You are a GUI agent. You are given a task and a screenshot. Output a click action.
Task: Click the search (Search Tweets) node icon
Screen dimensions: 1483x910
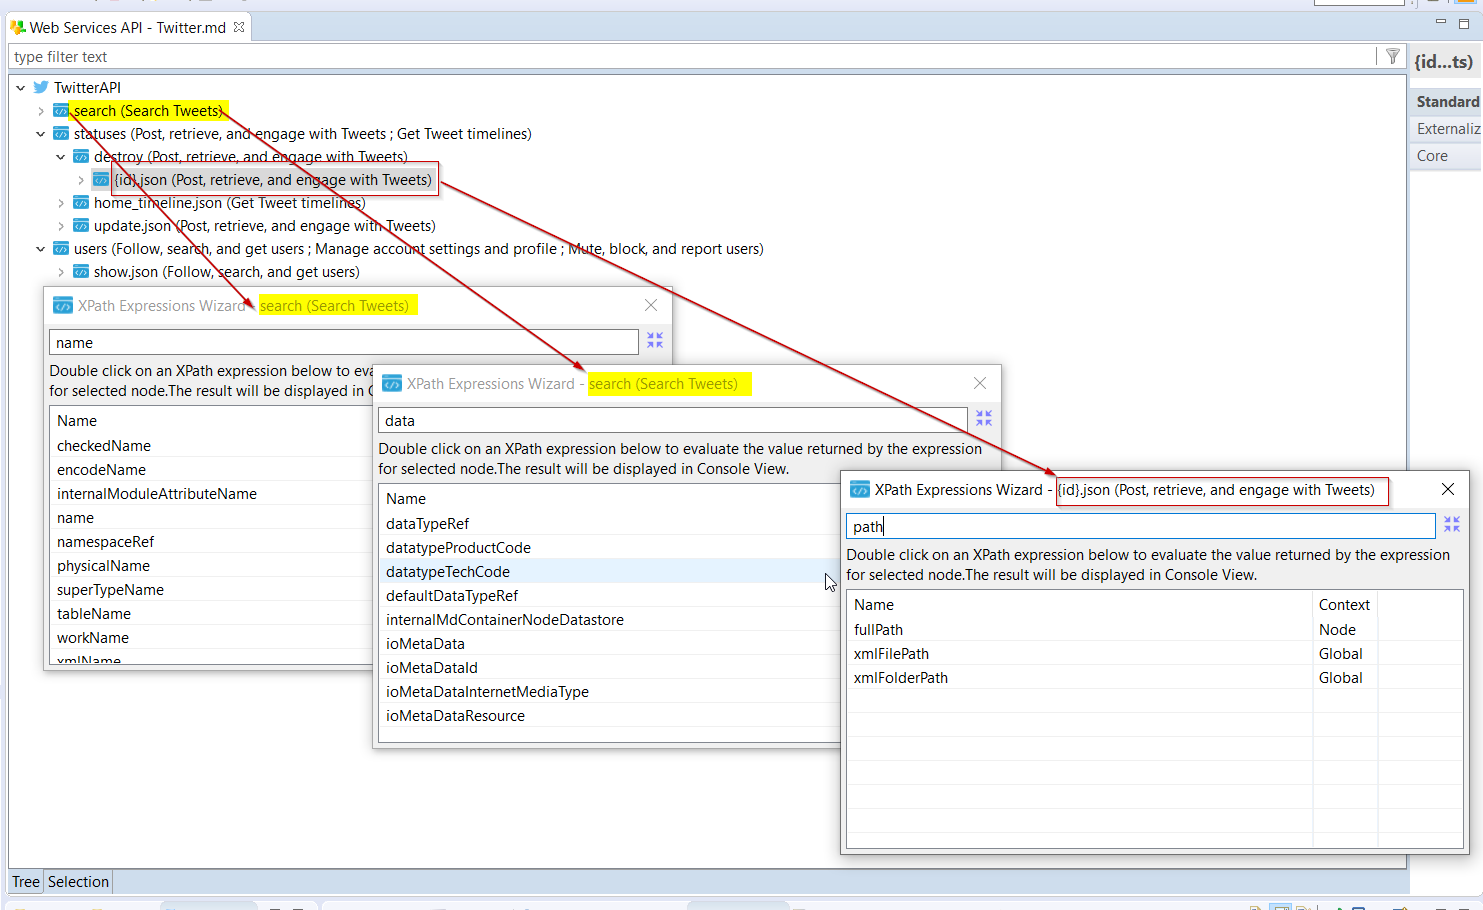(x=61, y=110)
